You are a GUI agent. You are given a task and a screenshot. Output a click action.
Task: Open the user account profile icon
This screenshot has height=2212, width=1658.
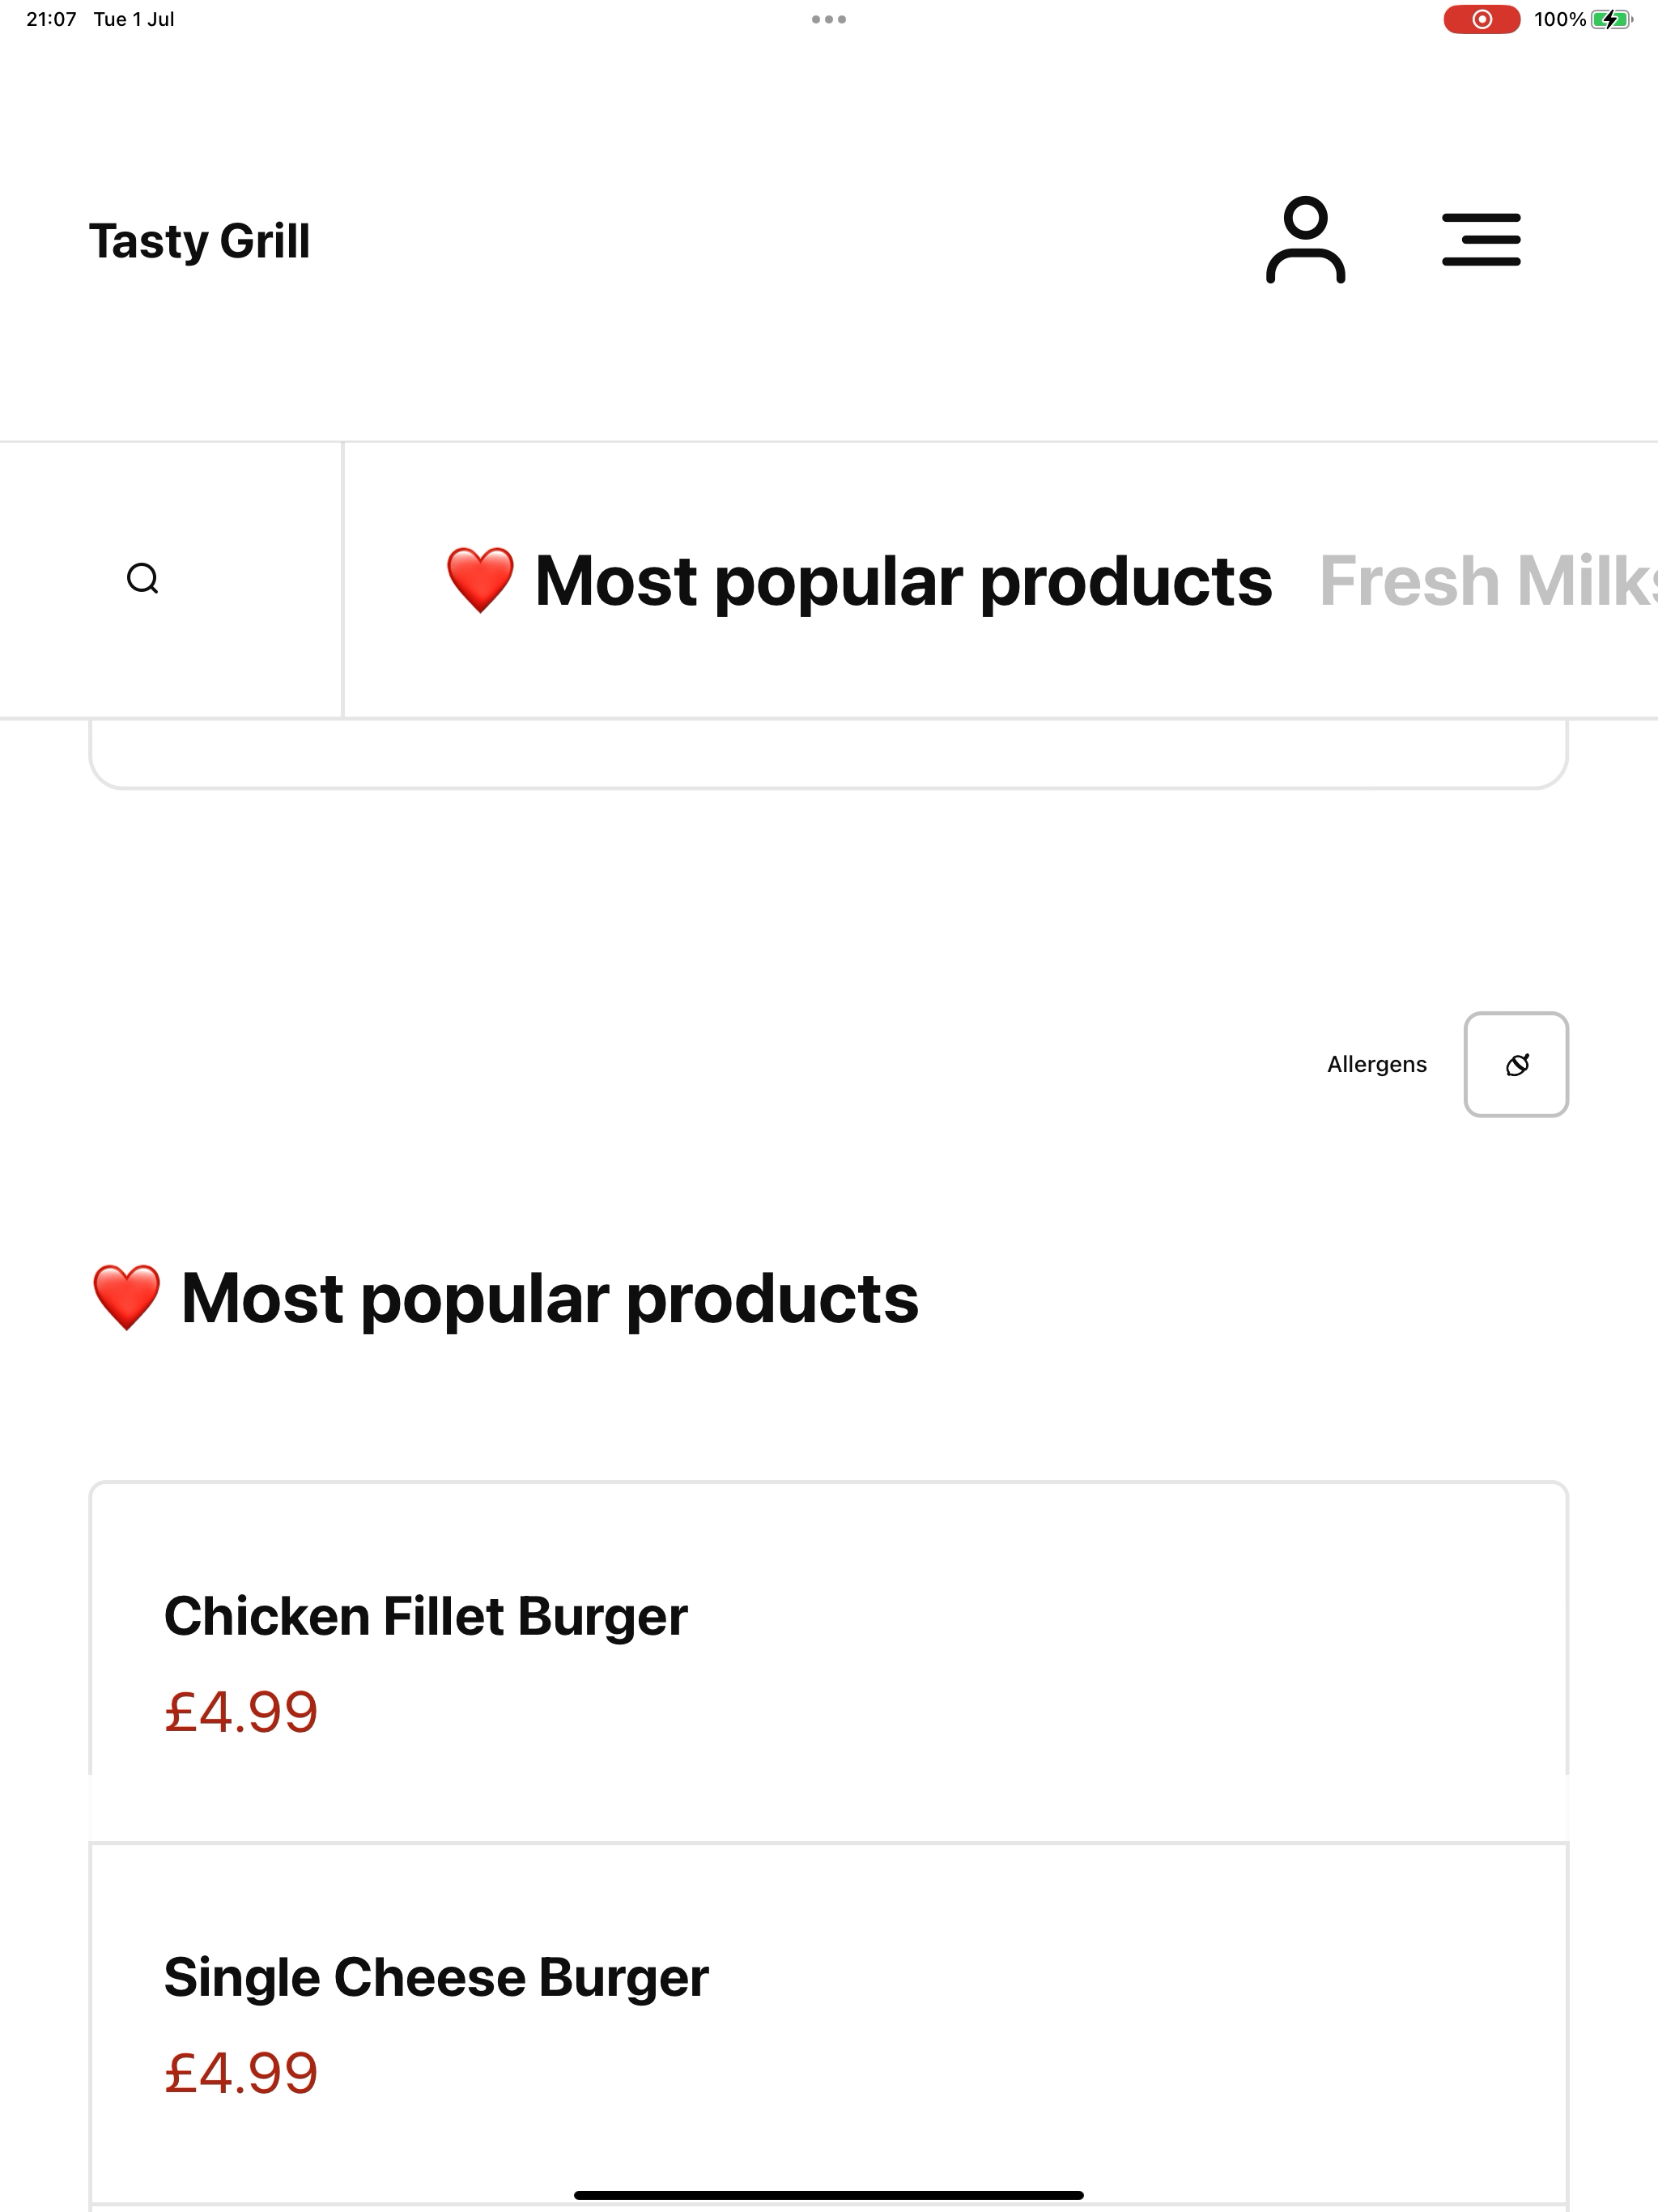coord(1305,240)
